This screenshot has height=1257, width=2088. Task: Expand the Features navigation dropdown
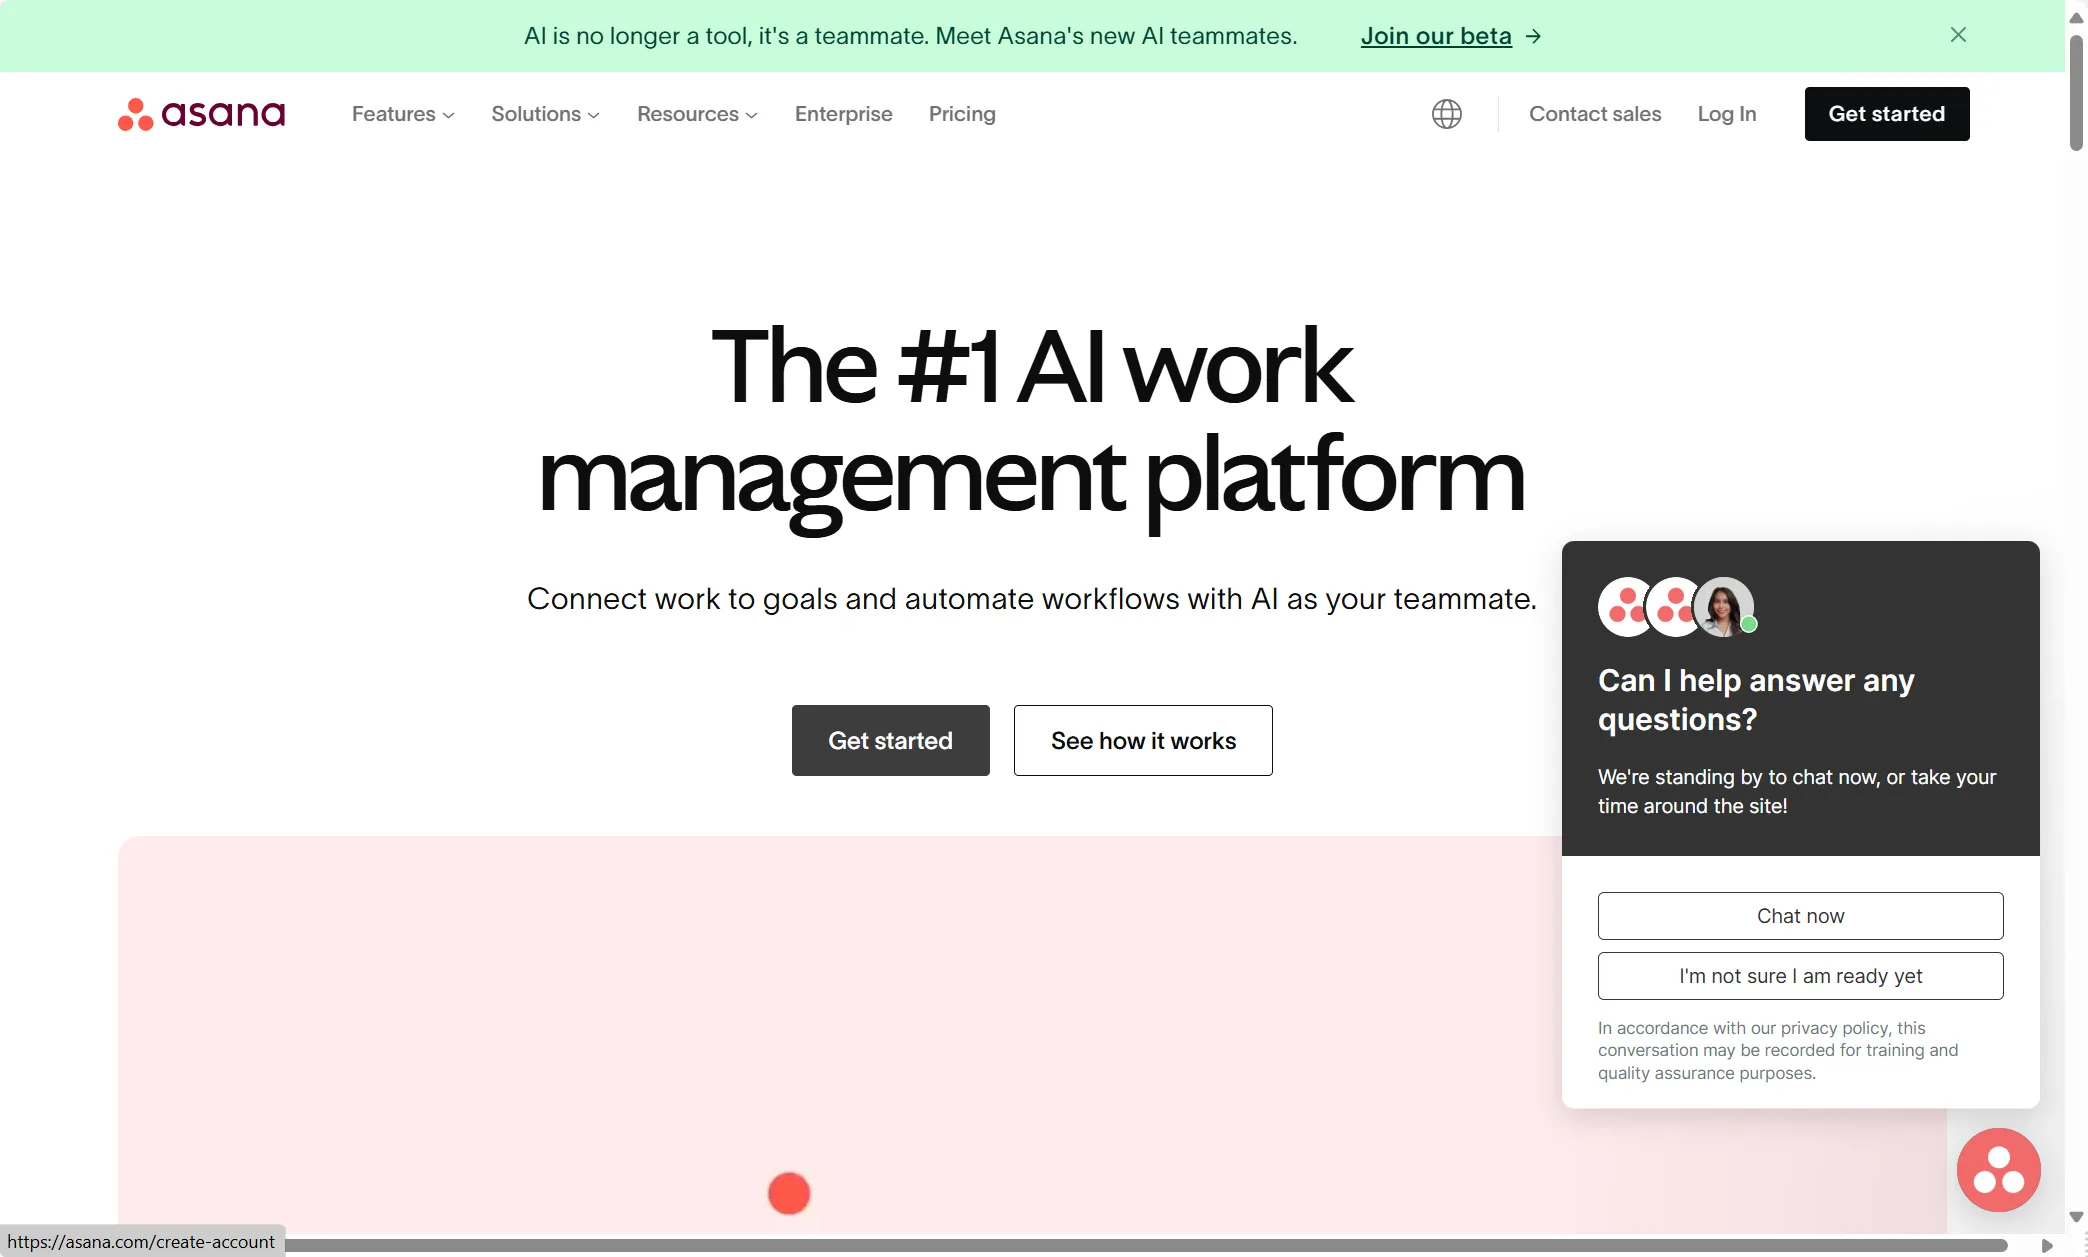(x=401, y=113)
